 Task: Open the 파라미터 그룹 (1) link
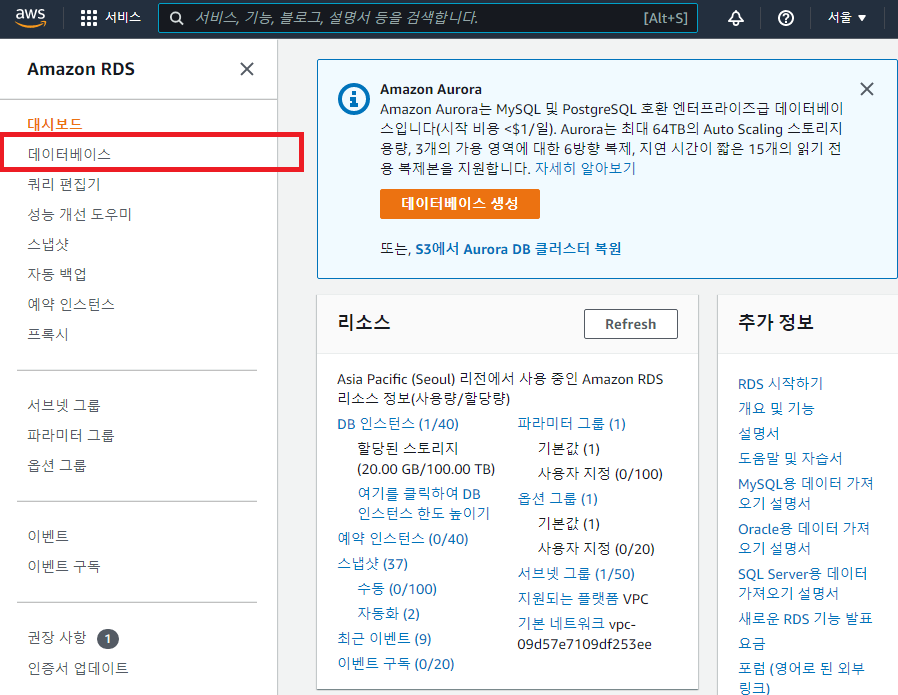point(572,424)
